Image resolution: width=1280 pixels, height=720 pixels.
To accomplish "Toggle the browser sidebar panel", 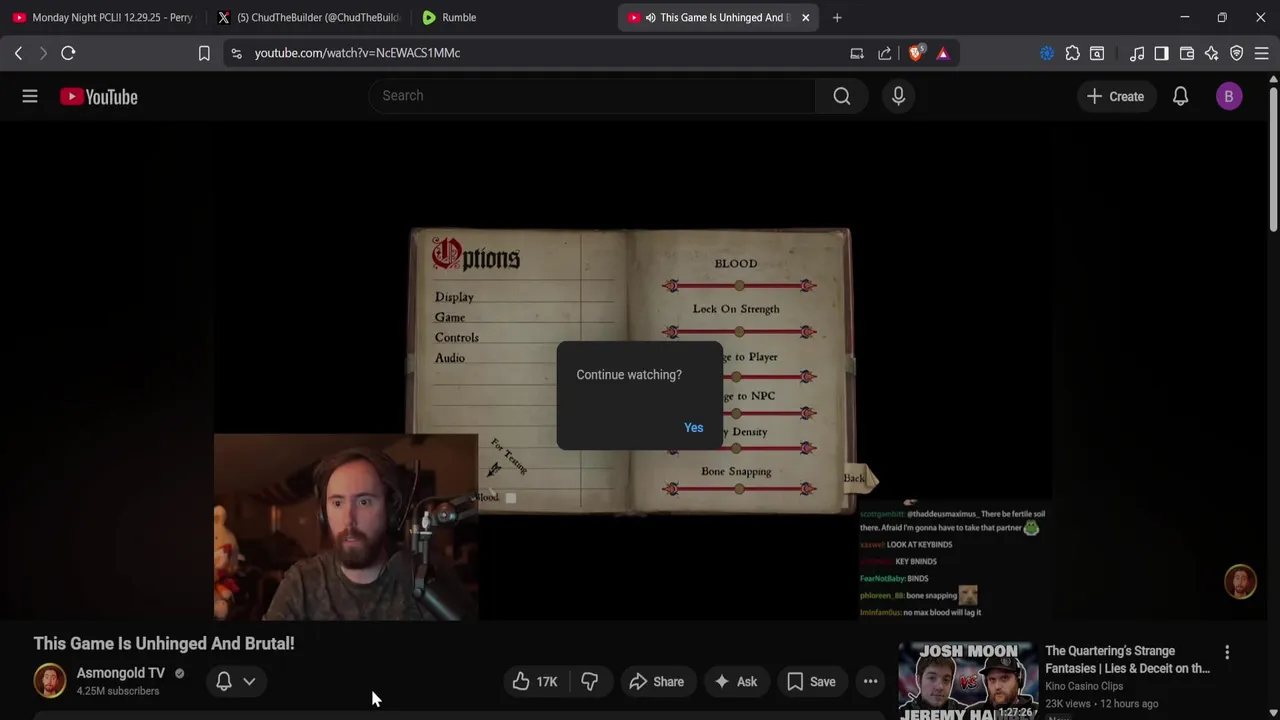I will (1161, 53).
